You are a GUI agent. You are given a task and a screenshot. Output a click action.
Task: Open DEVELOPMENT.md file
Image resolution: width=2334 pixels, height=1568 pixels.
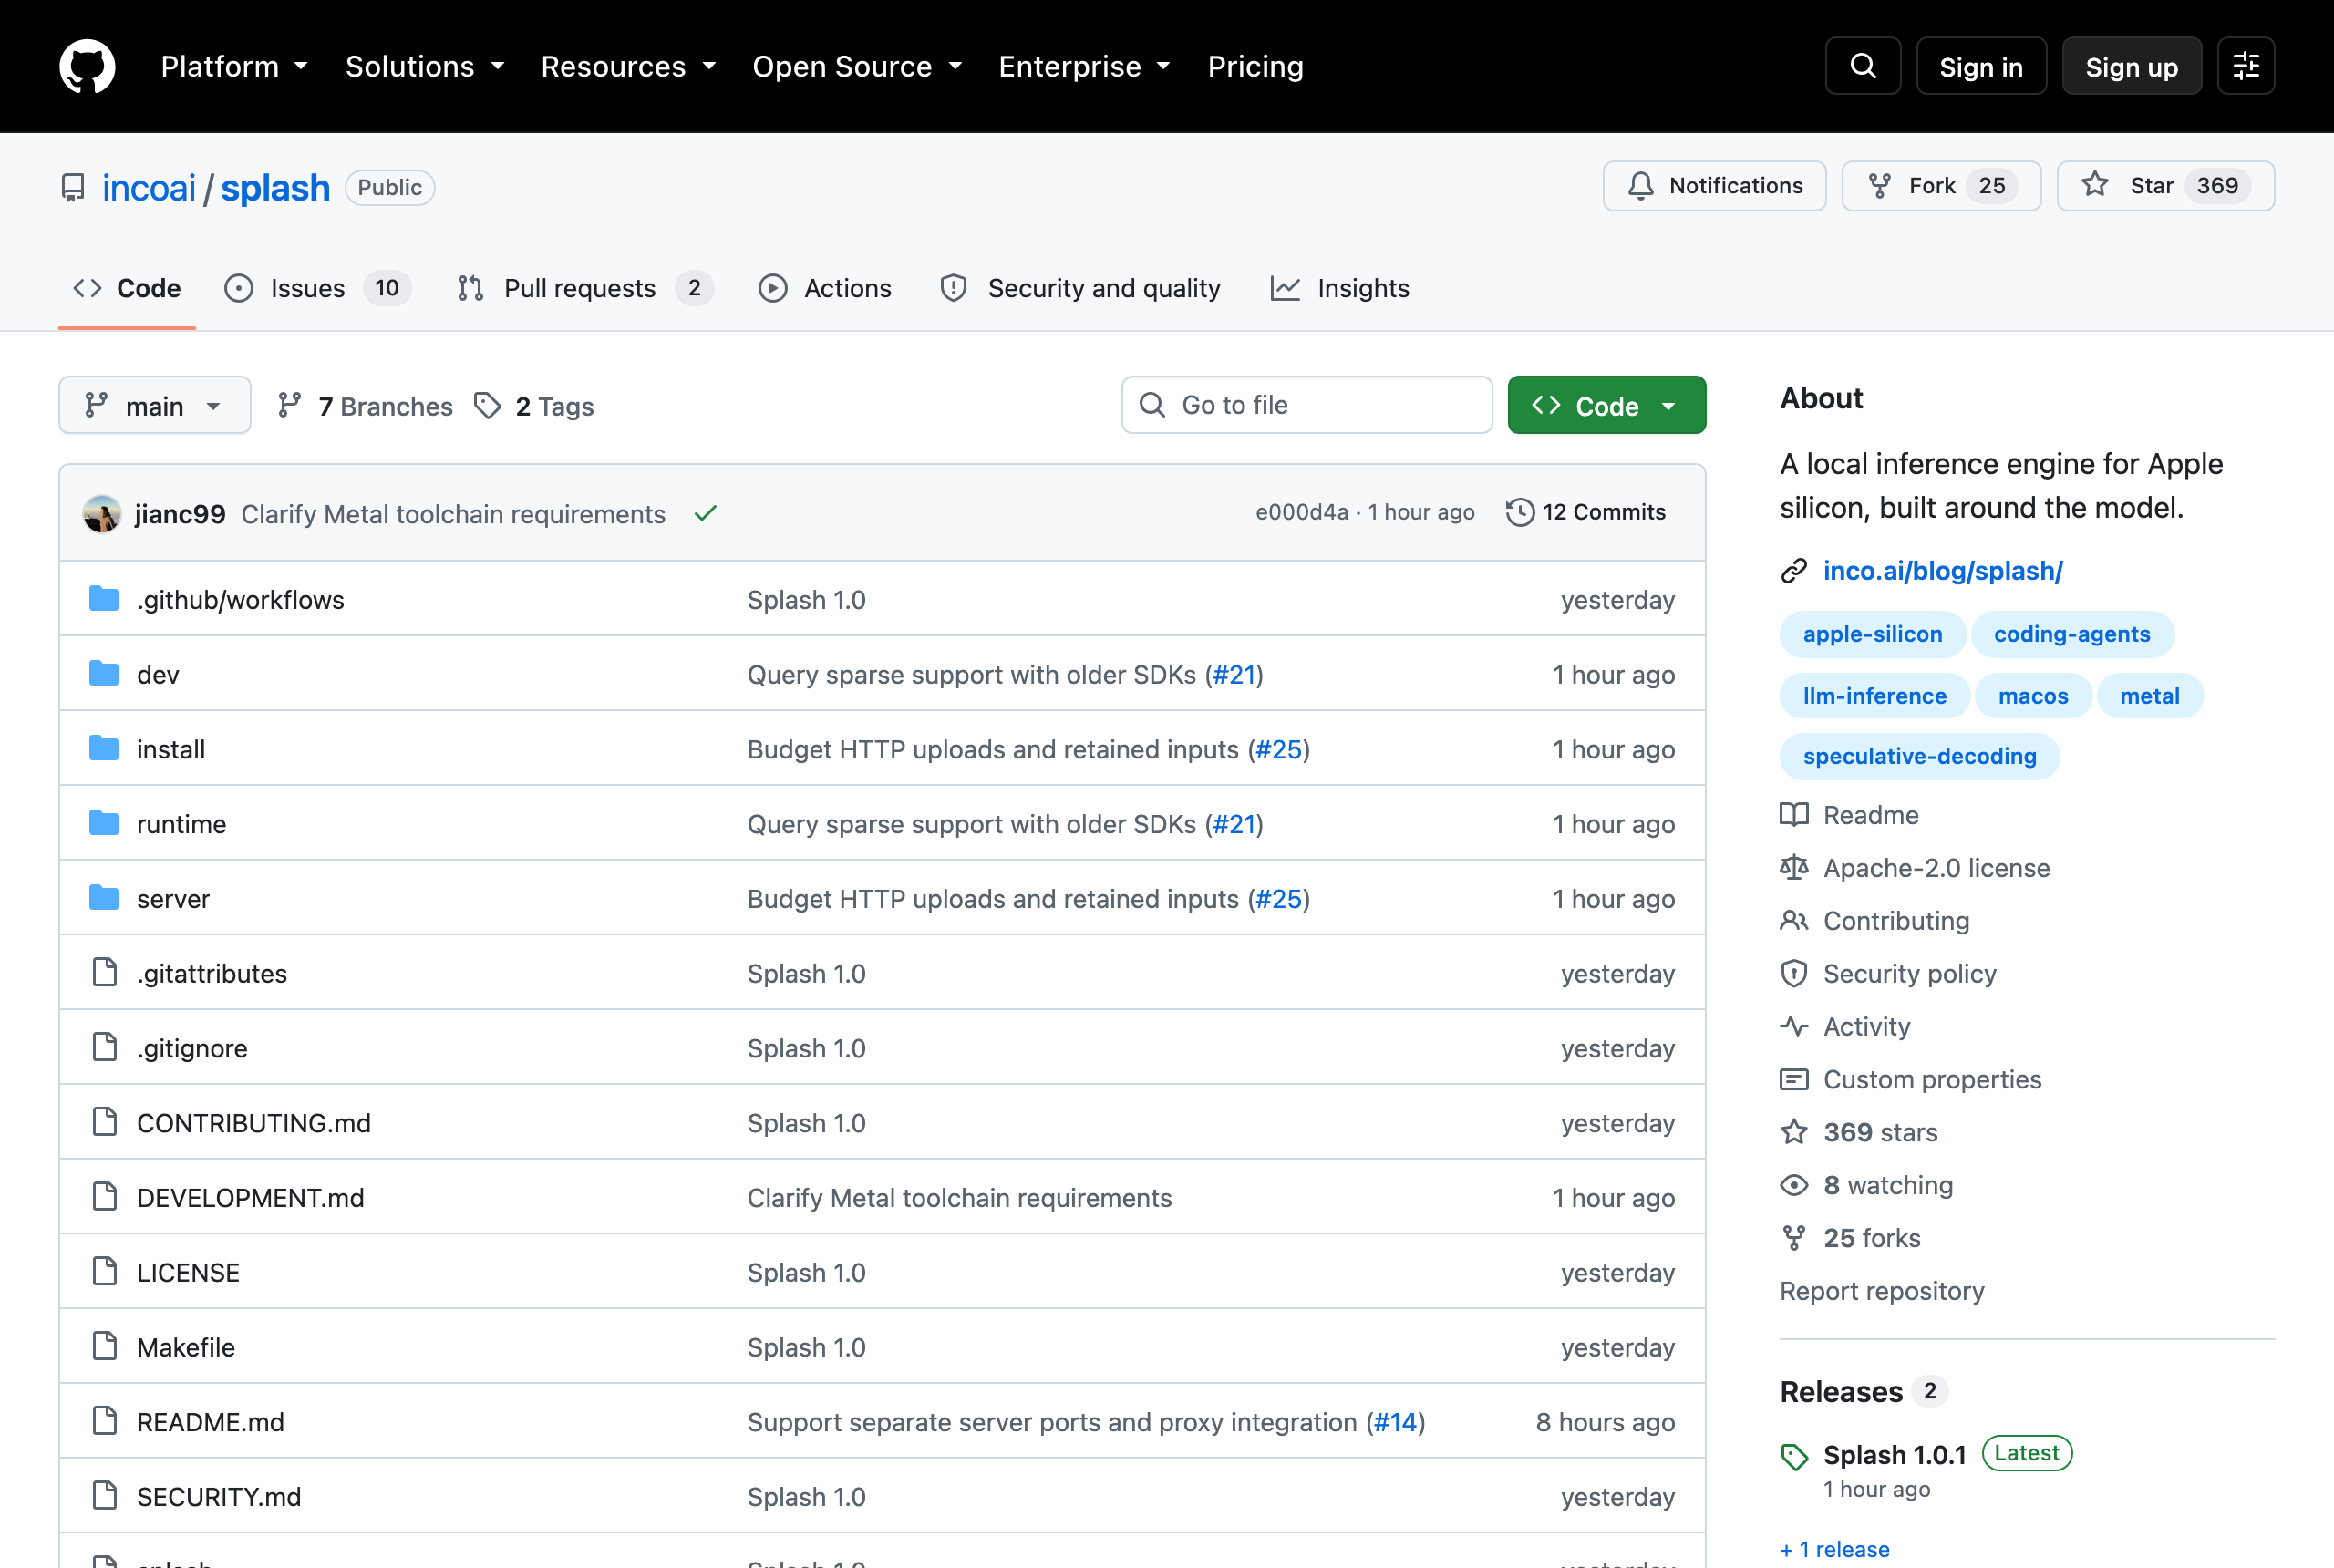[251, 1198]
